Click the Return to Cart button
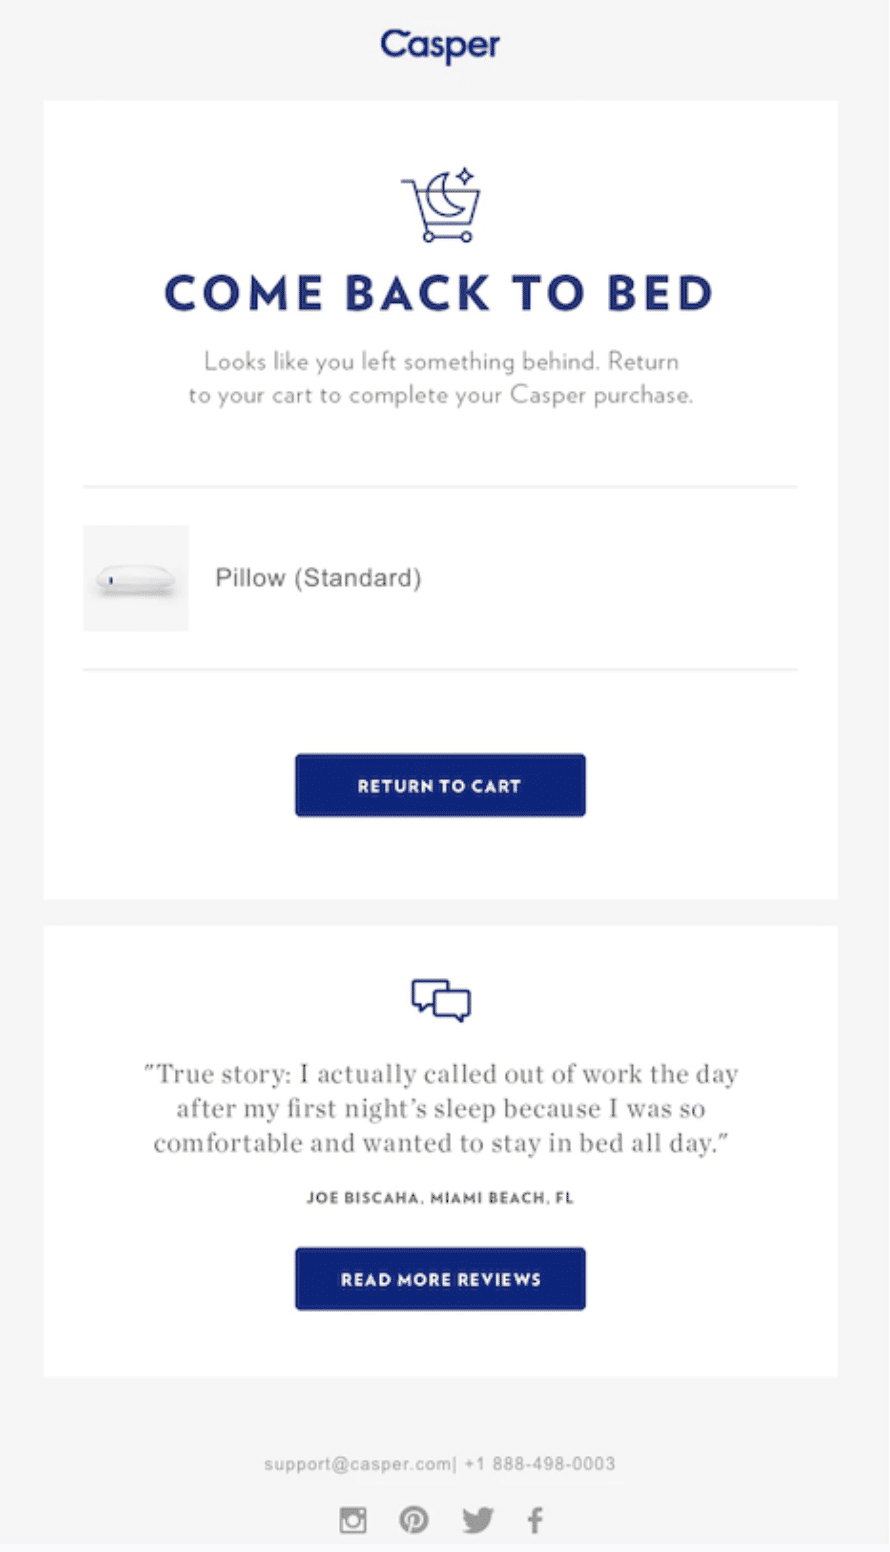 tap(440, 785)
